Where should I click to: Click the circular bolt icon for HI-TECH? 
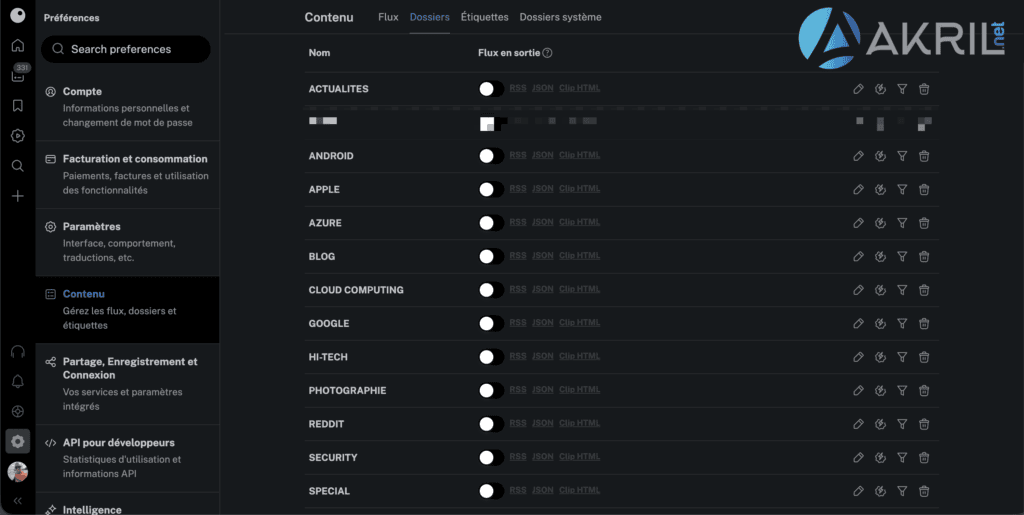[x=880, y=357]
